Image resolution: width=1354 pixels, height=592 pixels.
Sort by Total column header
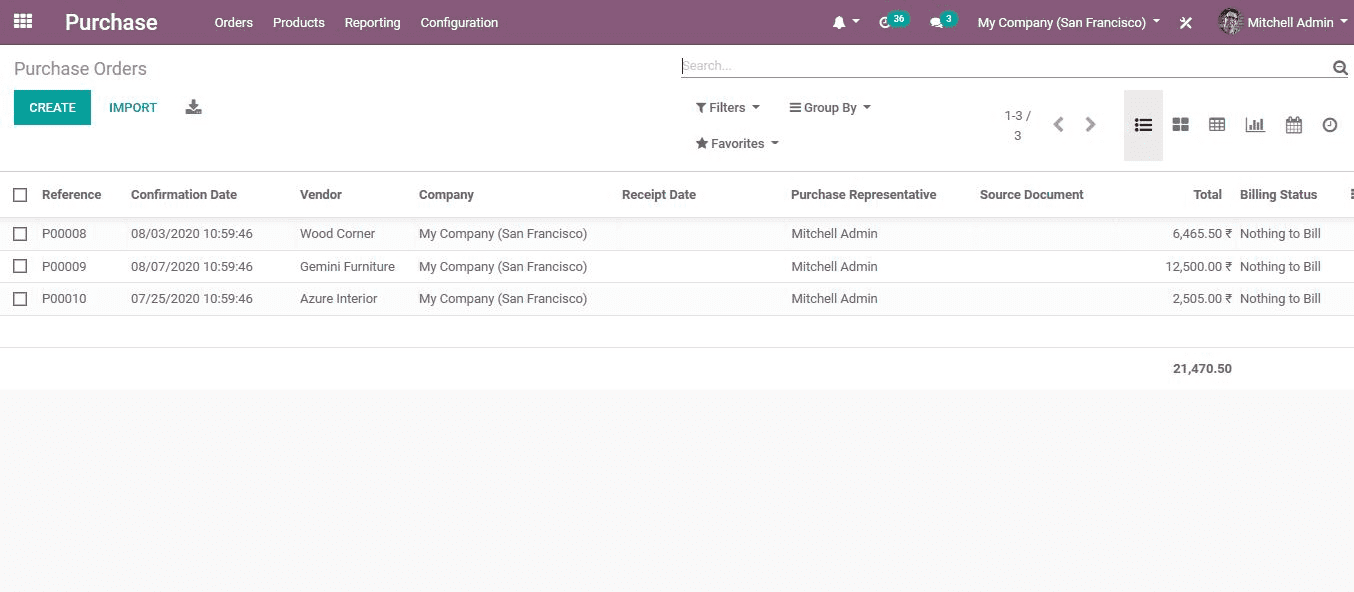[1207, 194]
